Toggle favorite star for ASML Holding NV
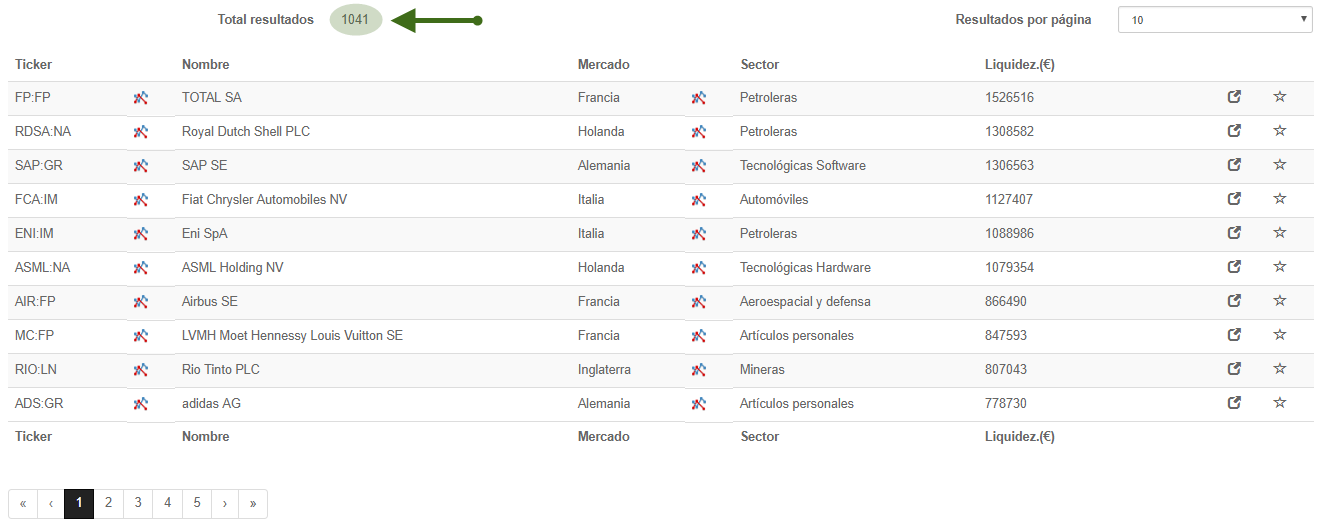The height and width of the screenshot is (522, 1317). (x=1279, y=267)
